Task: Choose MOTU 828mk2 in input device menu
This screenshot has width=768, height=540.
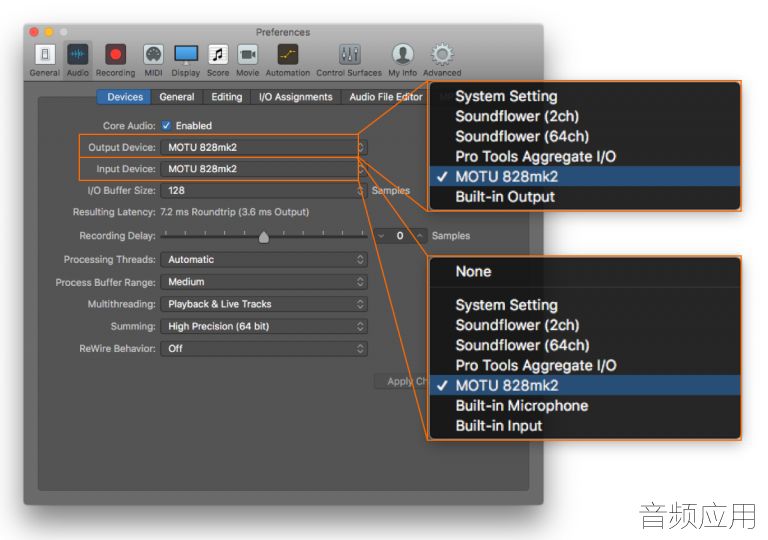Action: tap(585, 385)
